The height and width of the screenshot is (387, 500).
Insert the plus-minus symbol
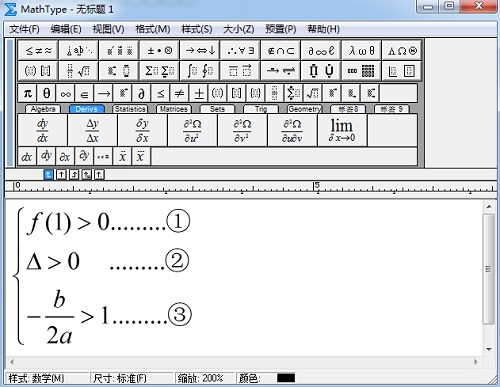click(199, 93)
